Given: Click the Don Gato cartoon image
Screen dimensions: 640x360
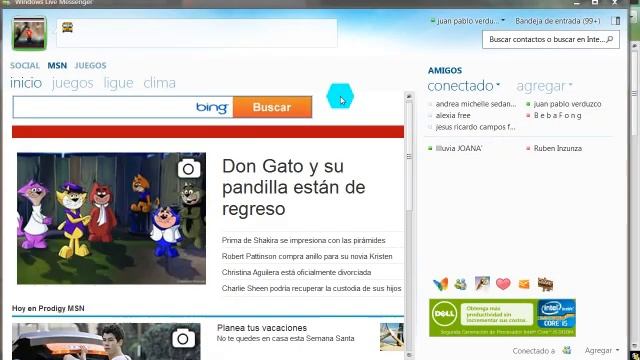Looking at the screenshot, I should coord(111,218).
